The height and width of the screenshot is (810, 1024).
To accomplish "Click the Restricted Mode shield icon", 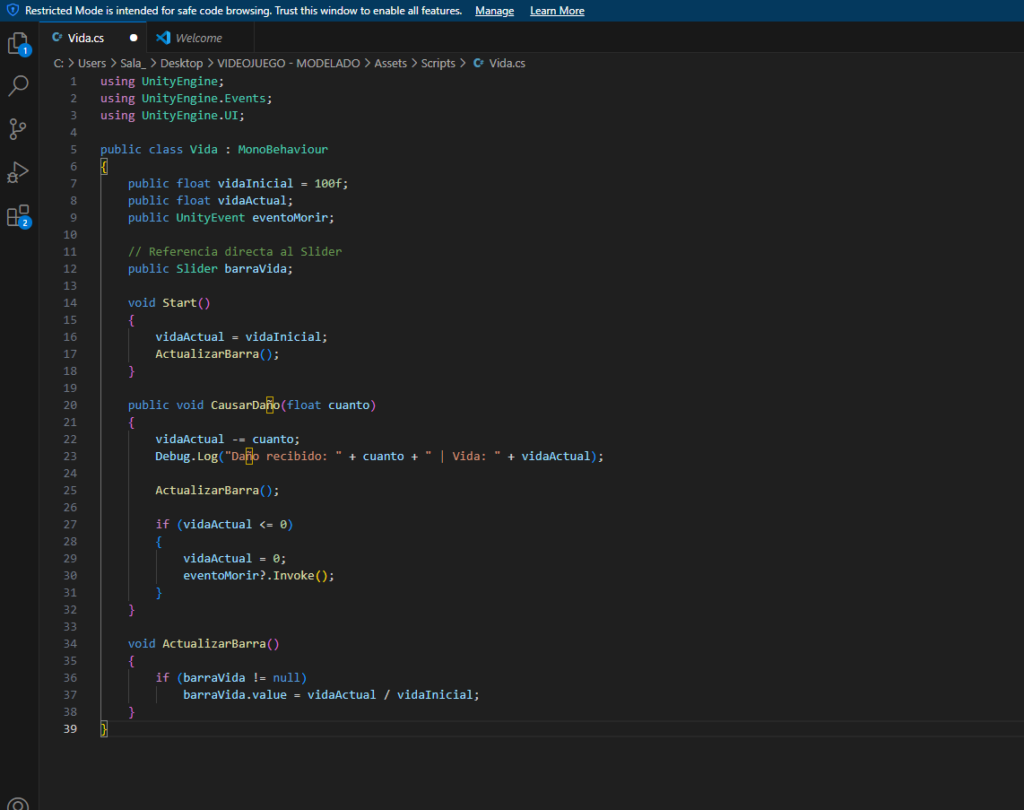I will (12, 10).
